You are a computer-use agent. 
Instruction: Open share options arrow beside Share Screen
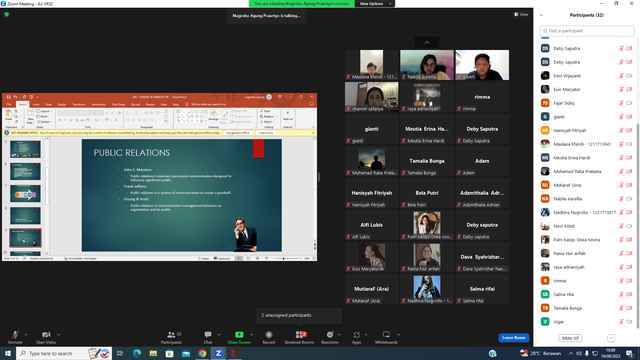pyautogui.click(x=251, y=335)
